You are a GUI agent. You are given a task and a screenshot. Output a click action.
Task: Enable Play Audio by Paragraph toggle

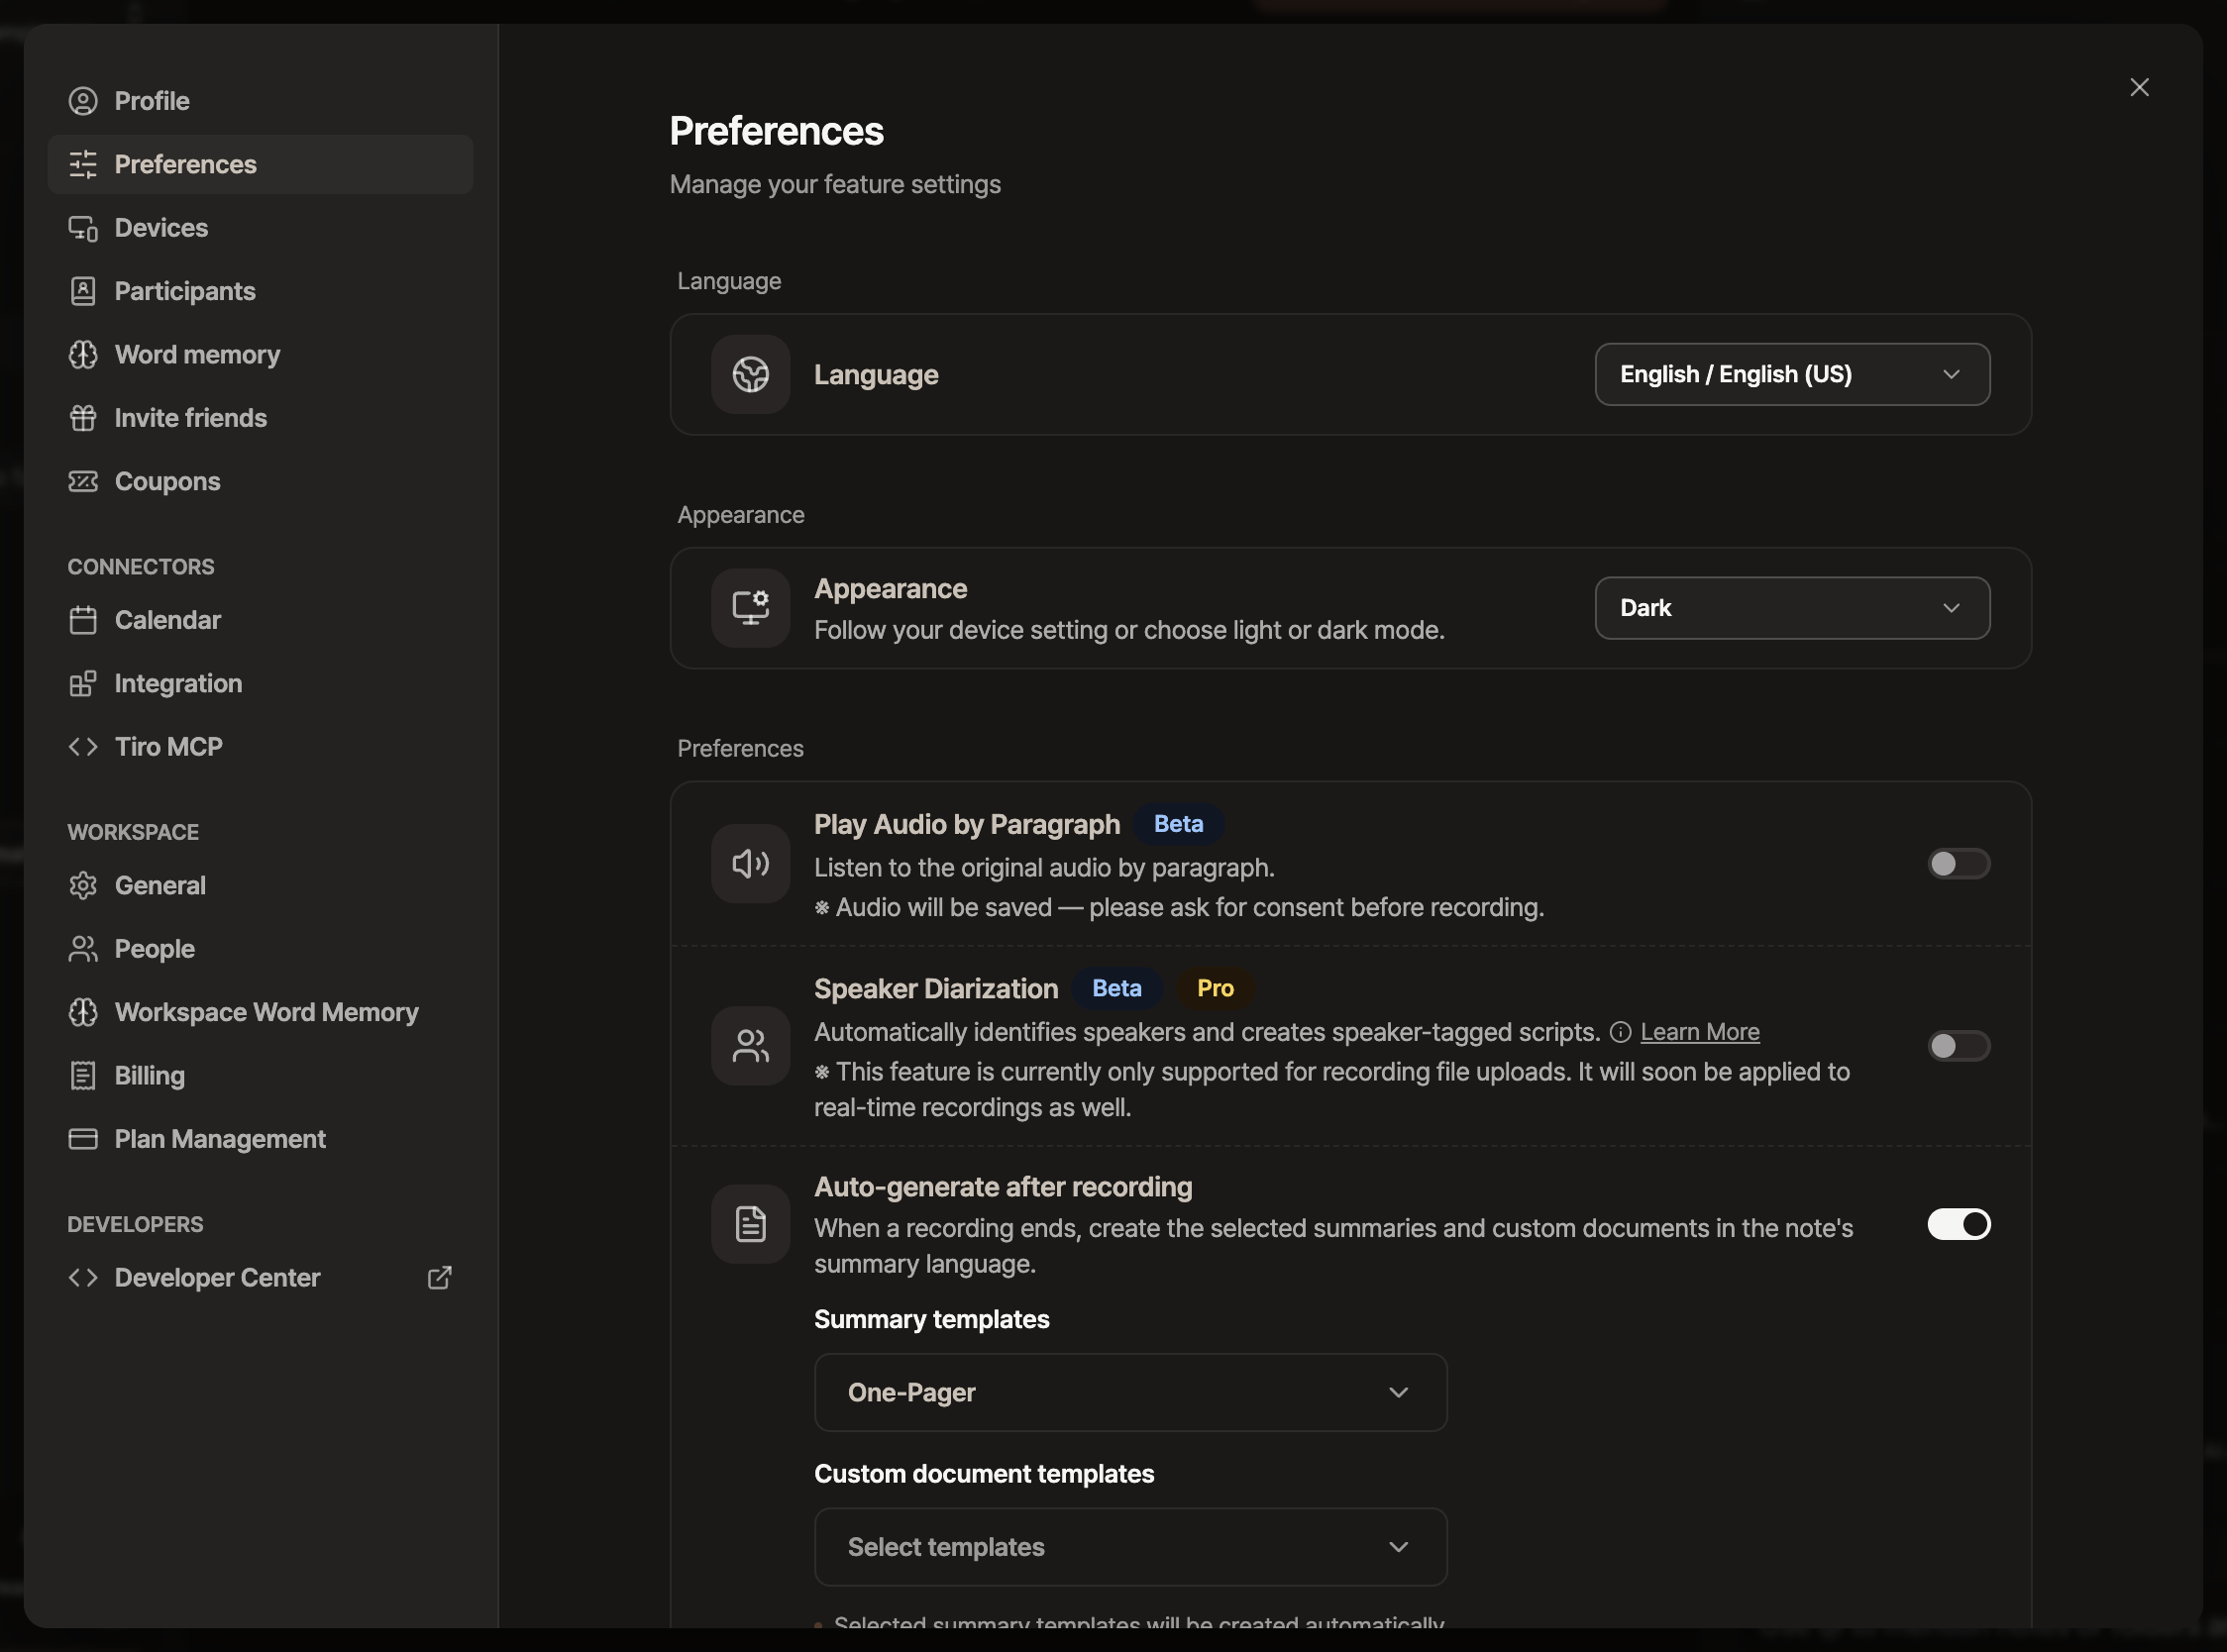(1958, 864)
